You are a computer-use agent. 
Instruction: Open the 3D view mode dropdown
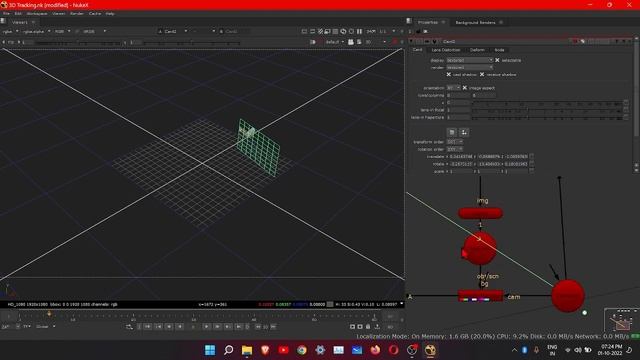coord(376,42)
